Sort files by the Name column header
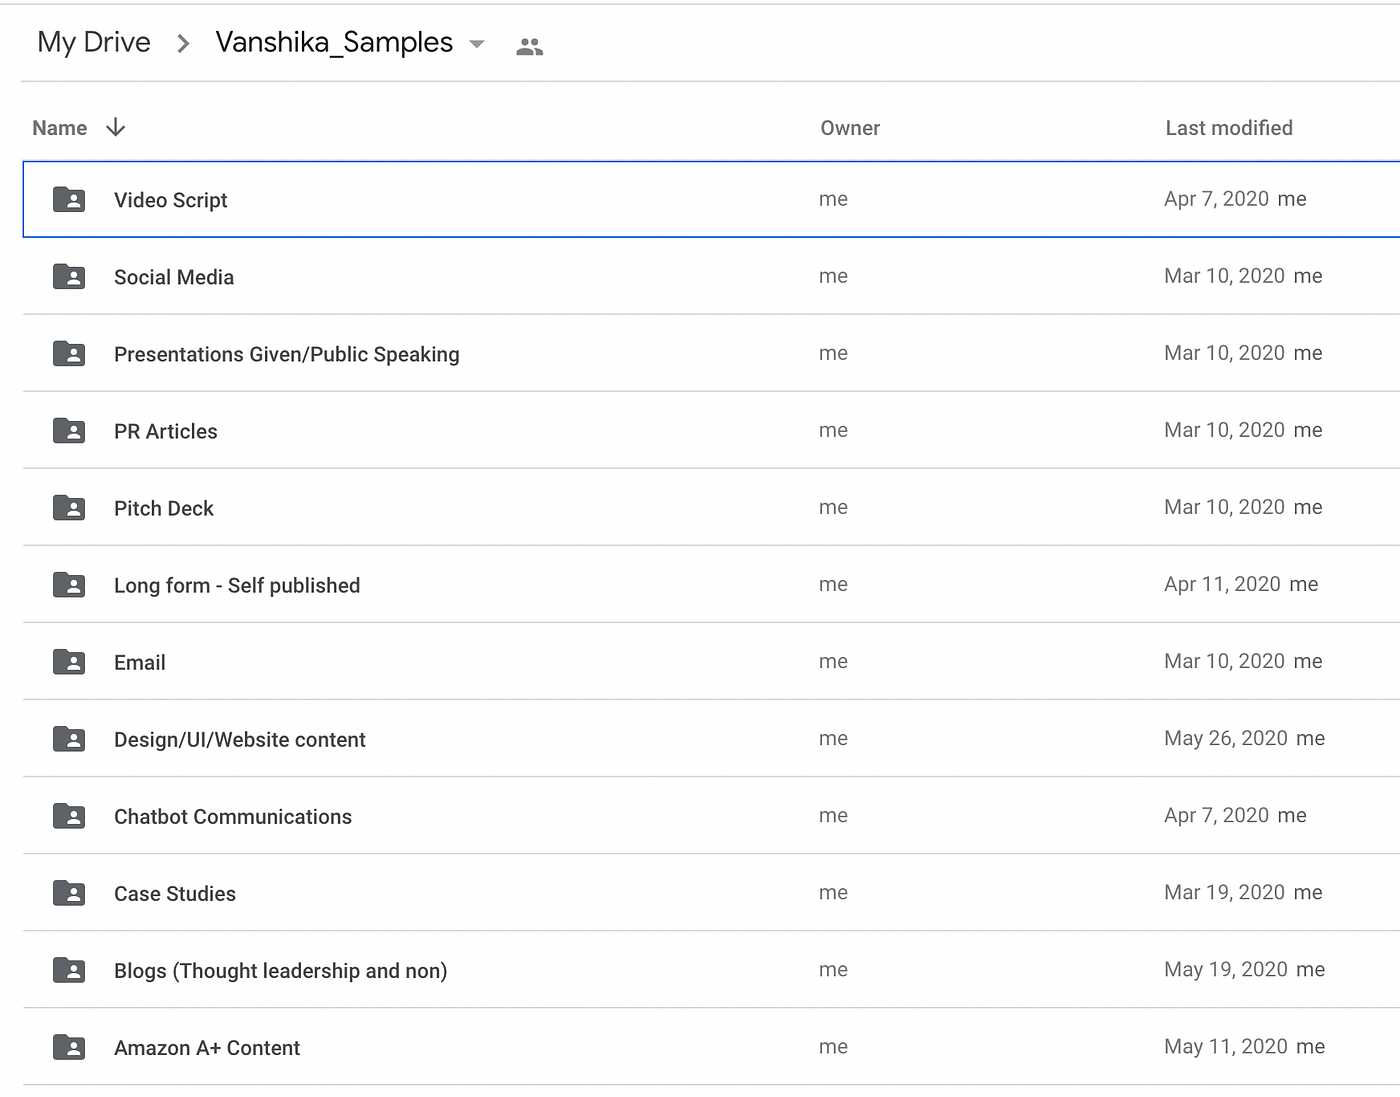This screenshot has width=1400, height=1097. (x=60, y=128)
